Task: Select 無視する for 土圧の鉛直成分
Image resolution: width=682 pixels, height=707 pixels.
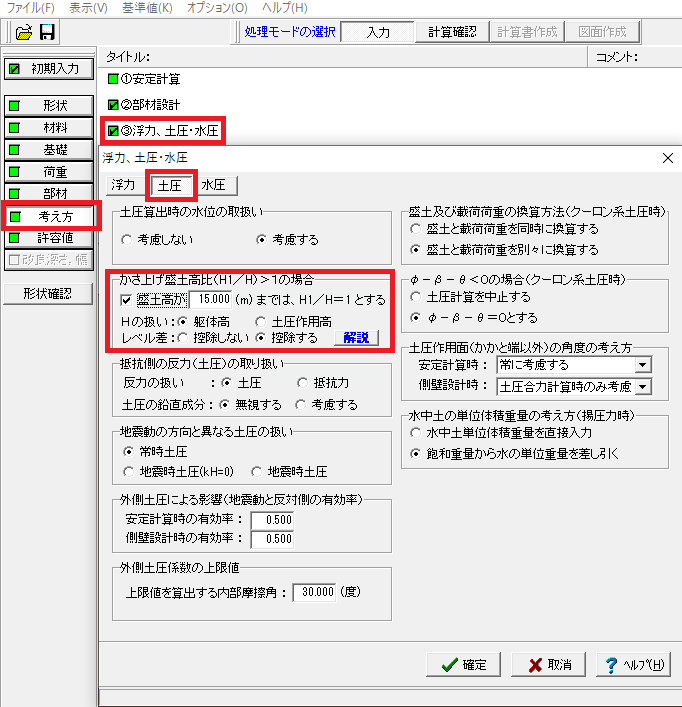Action: [x=224, y=405]
